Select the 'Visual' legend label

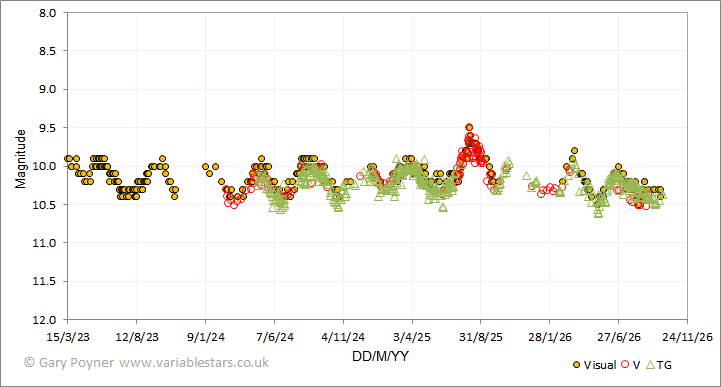600,365
